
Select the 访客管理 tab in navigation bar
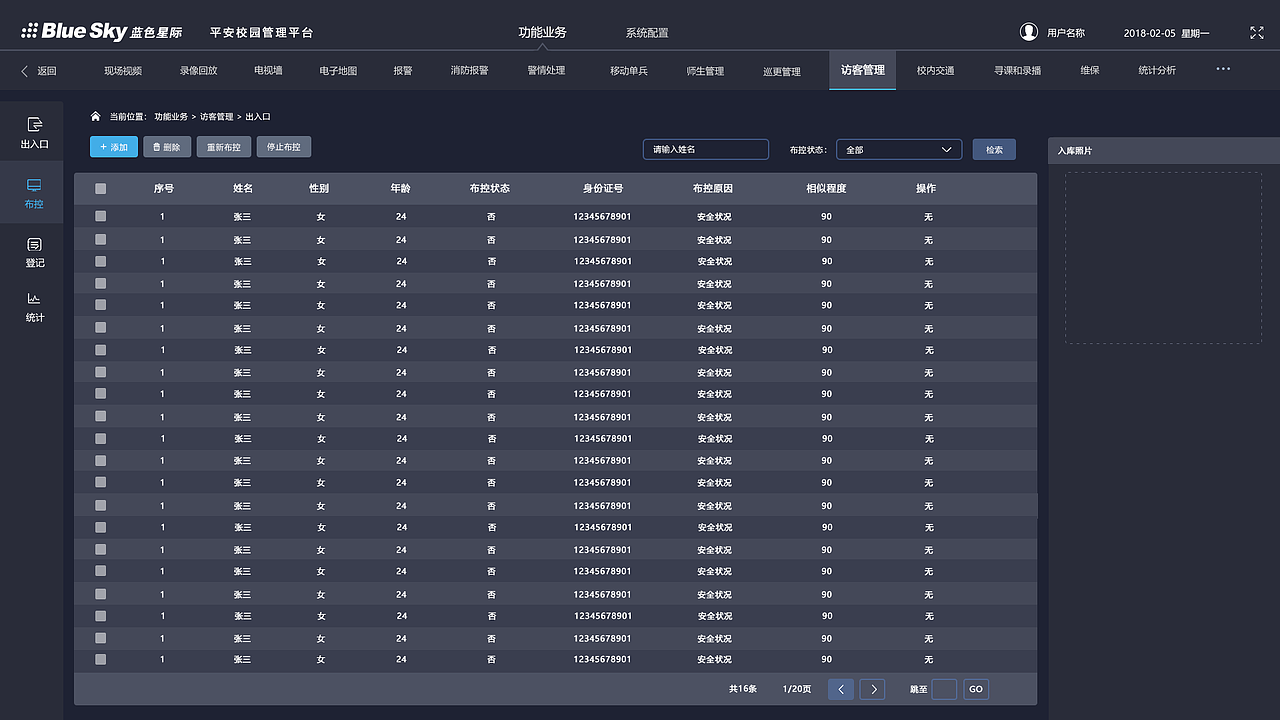862,70
